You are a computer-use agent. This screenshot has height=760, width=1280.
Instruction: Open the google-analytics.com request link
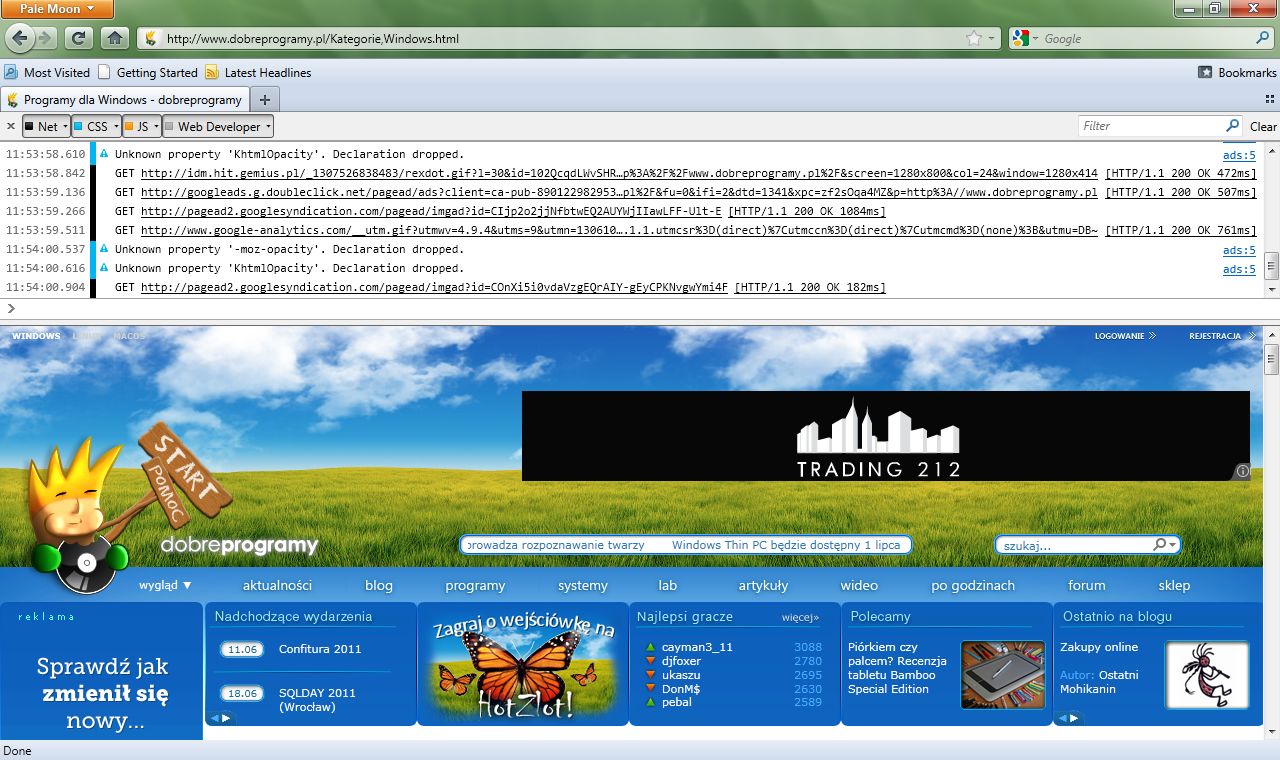tap(619, 230)
